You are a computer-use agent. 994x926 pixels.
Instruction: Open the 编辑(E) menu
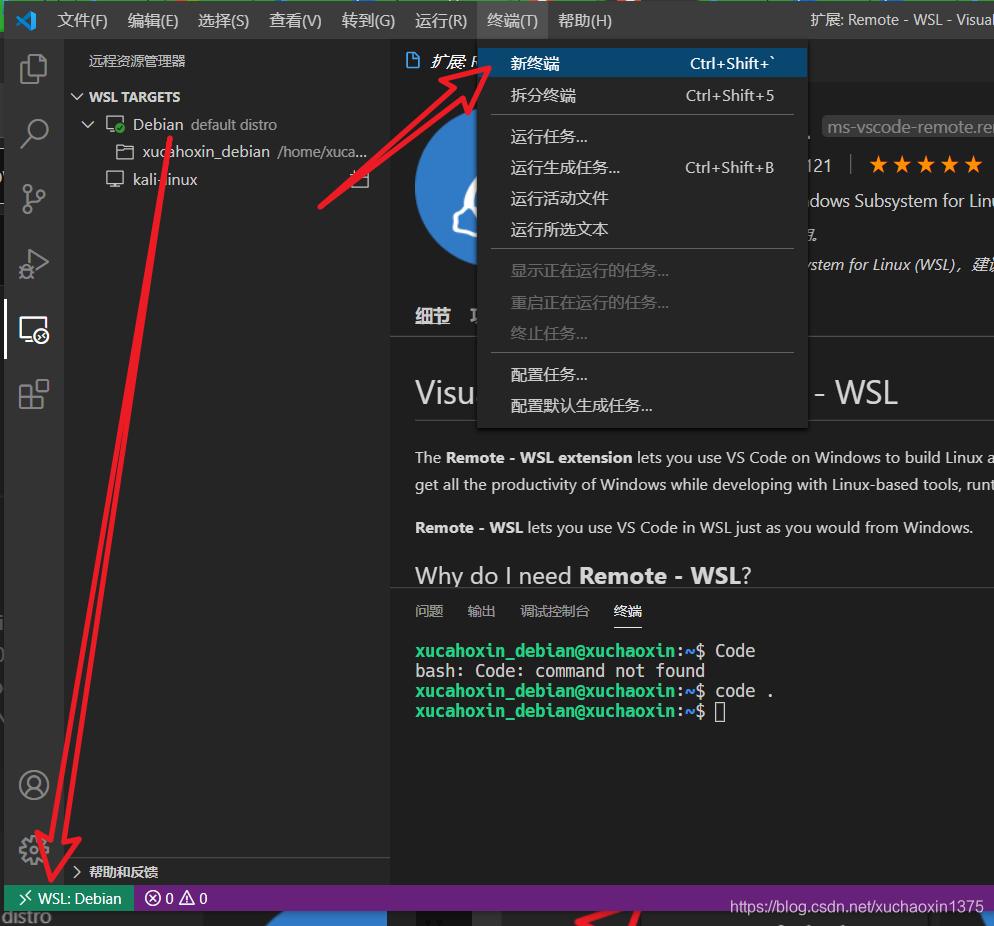(153, 21)
